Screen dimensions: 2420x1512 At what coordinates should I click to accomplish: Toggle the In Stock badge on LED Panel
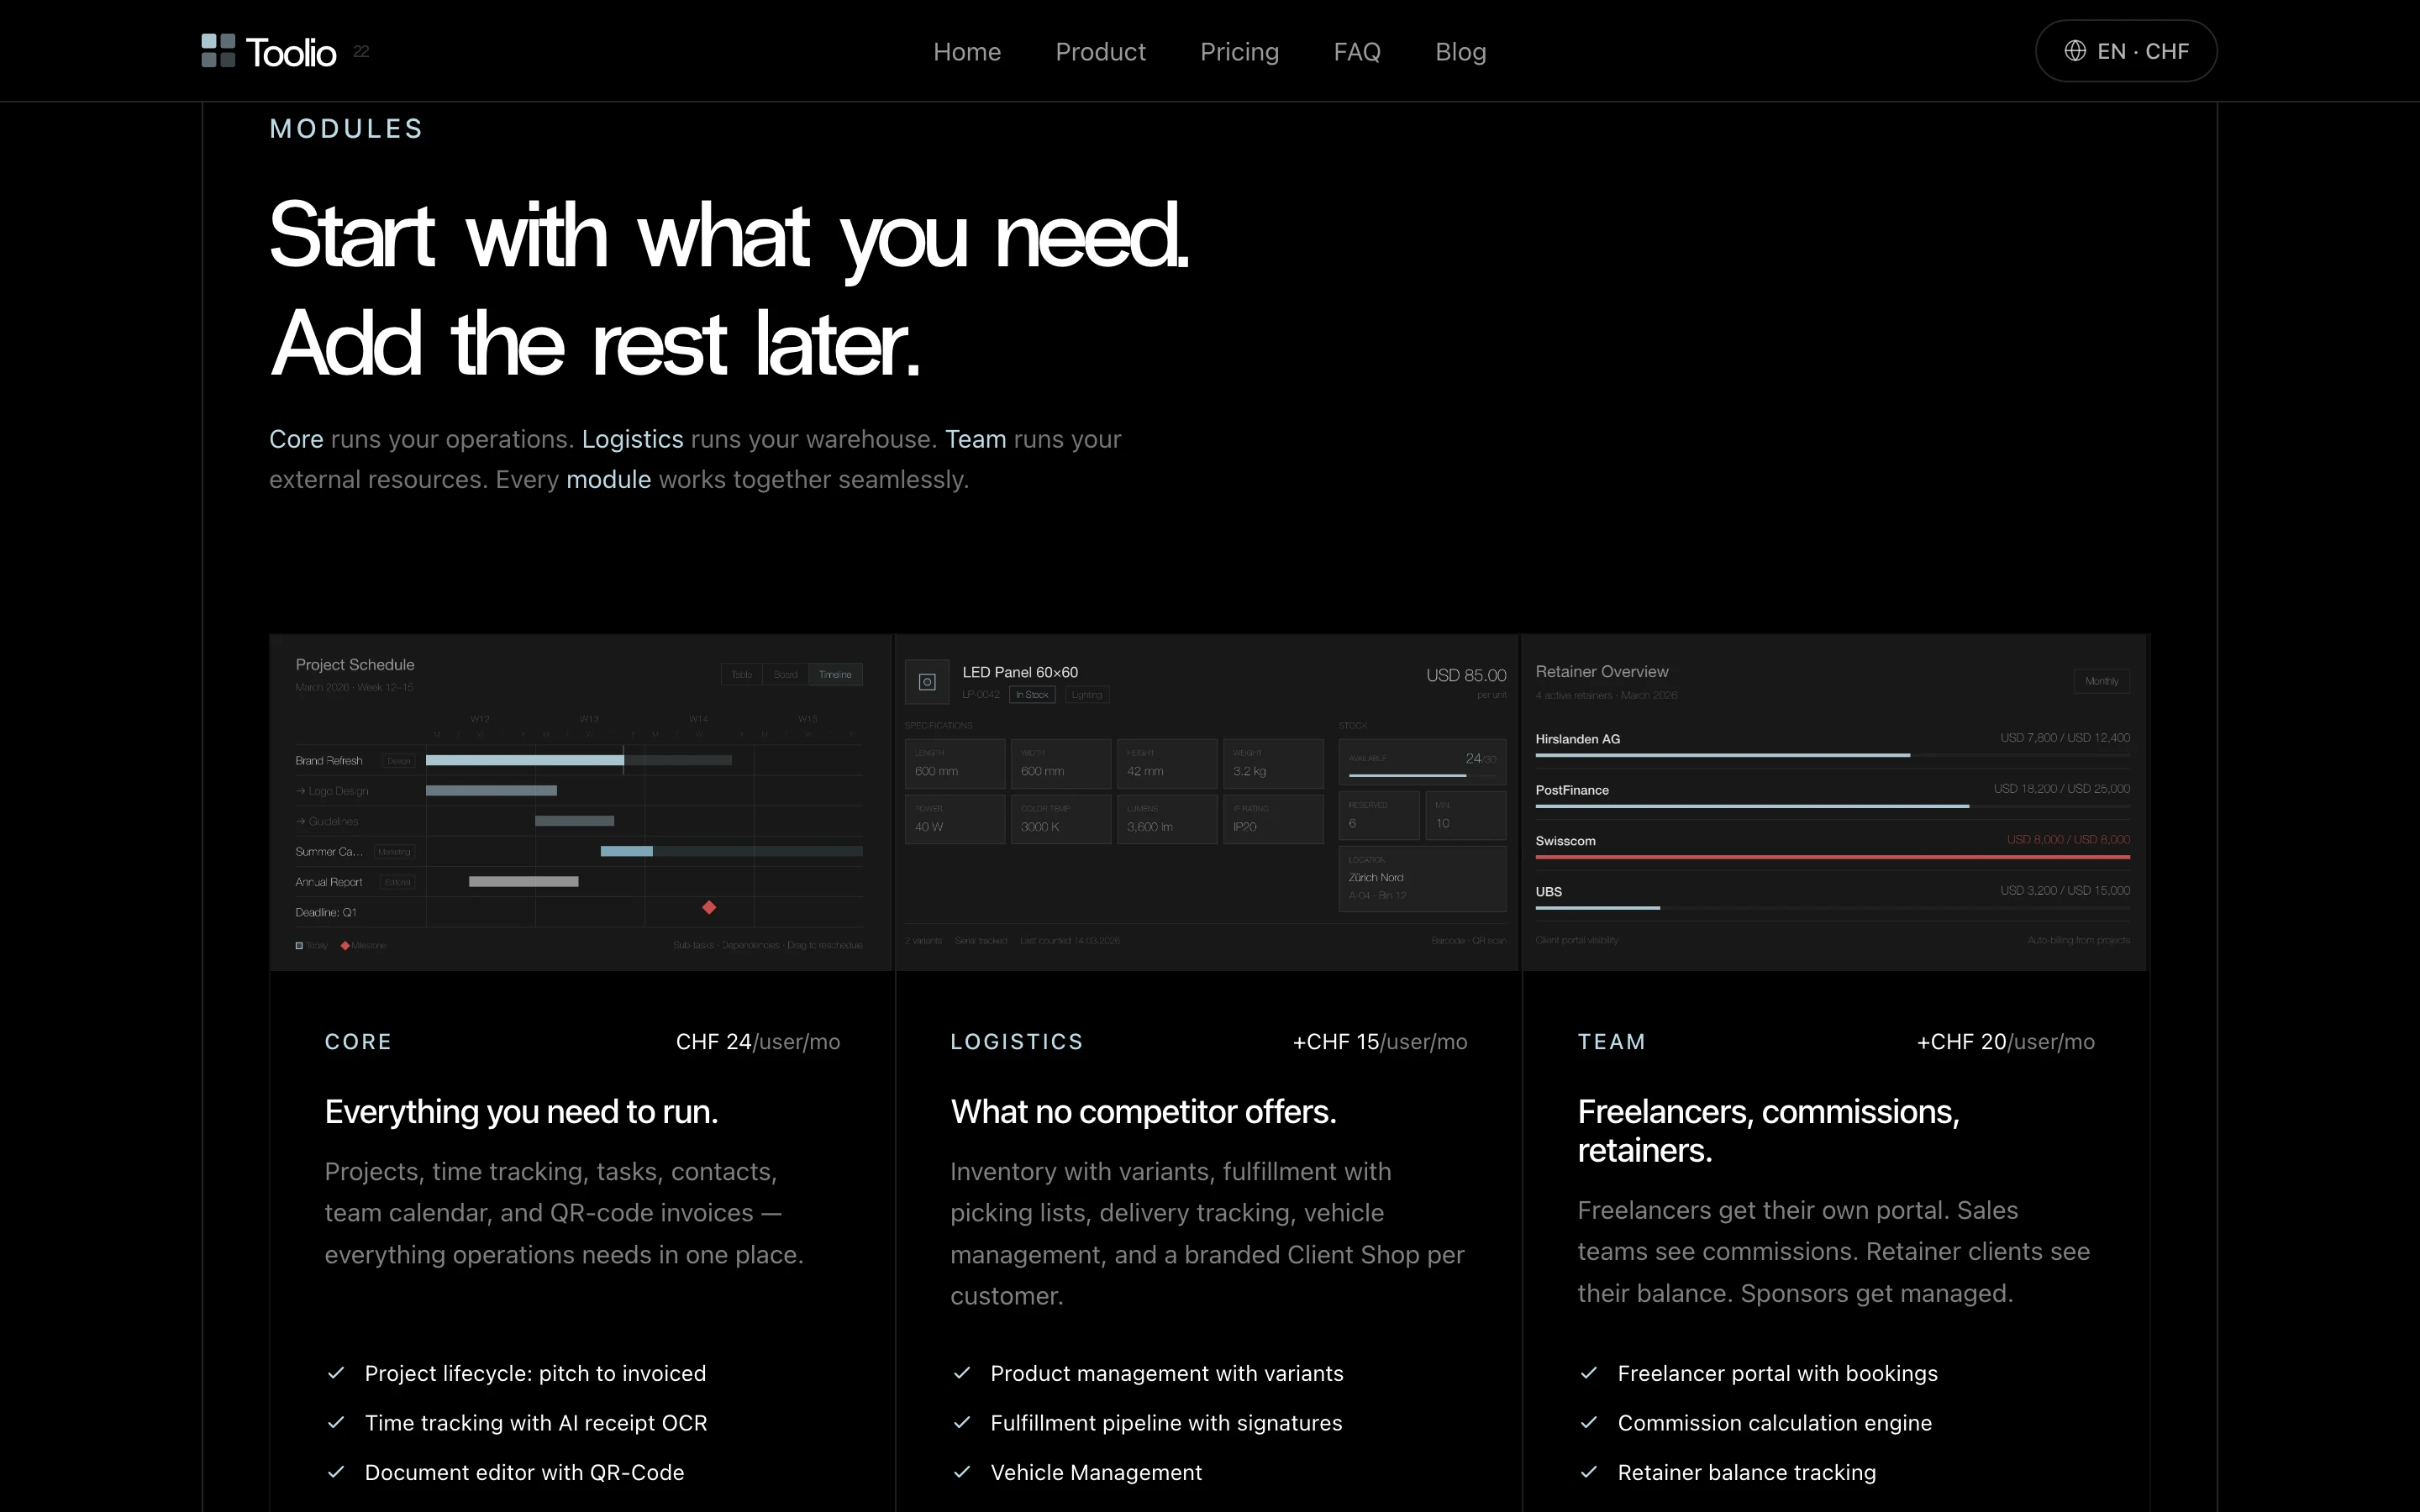tap(1032, 695)
